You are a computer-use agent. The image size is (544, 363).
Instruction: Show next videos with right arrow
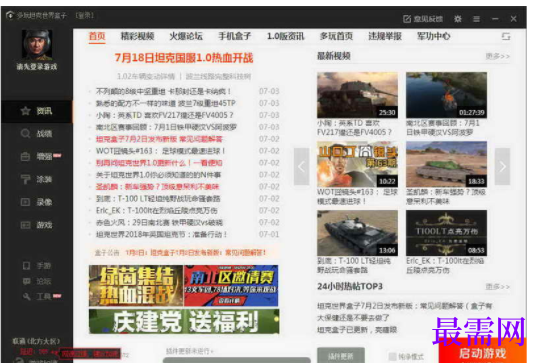502,167
